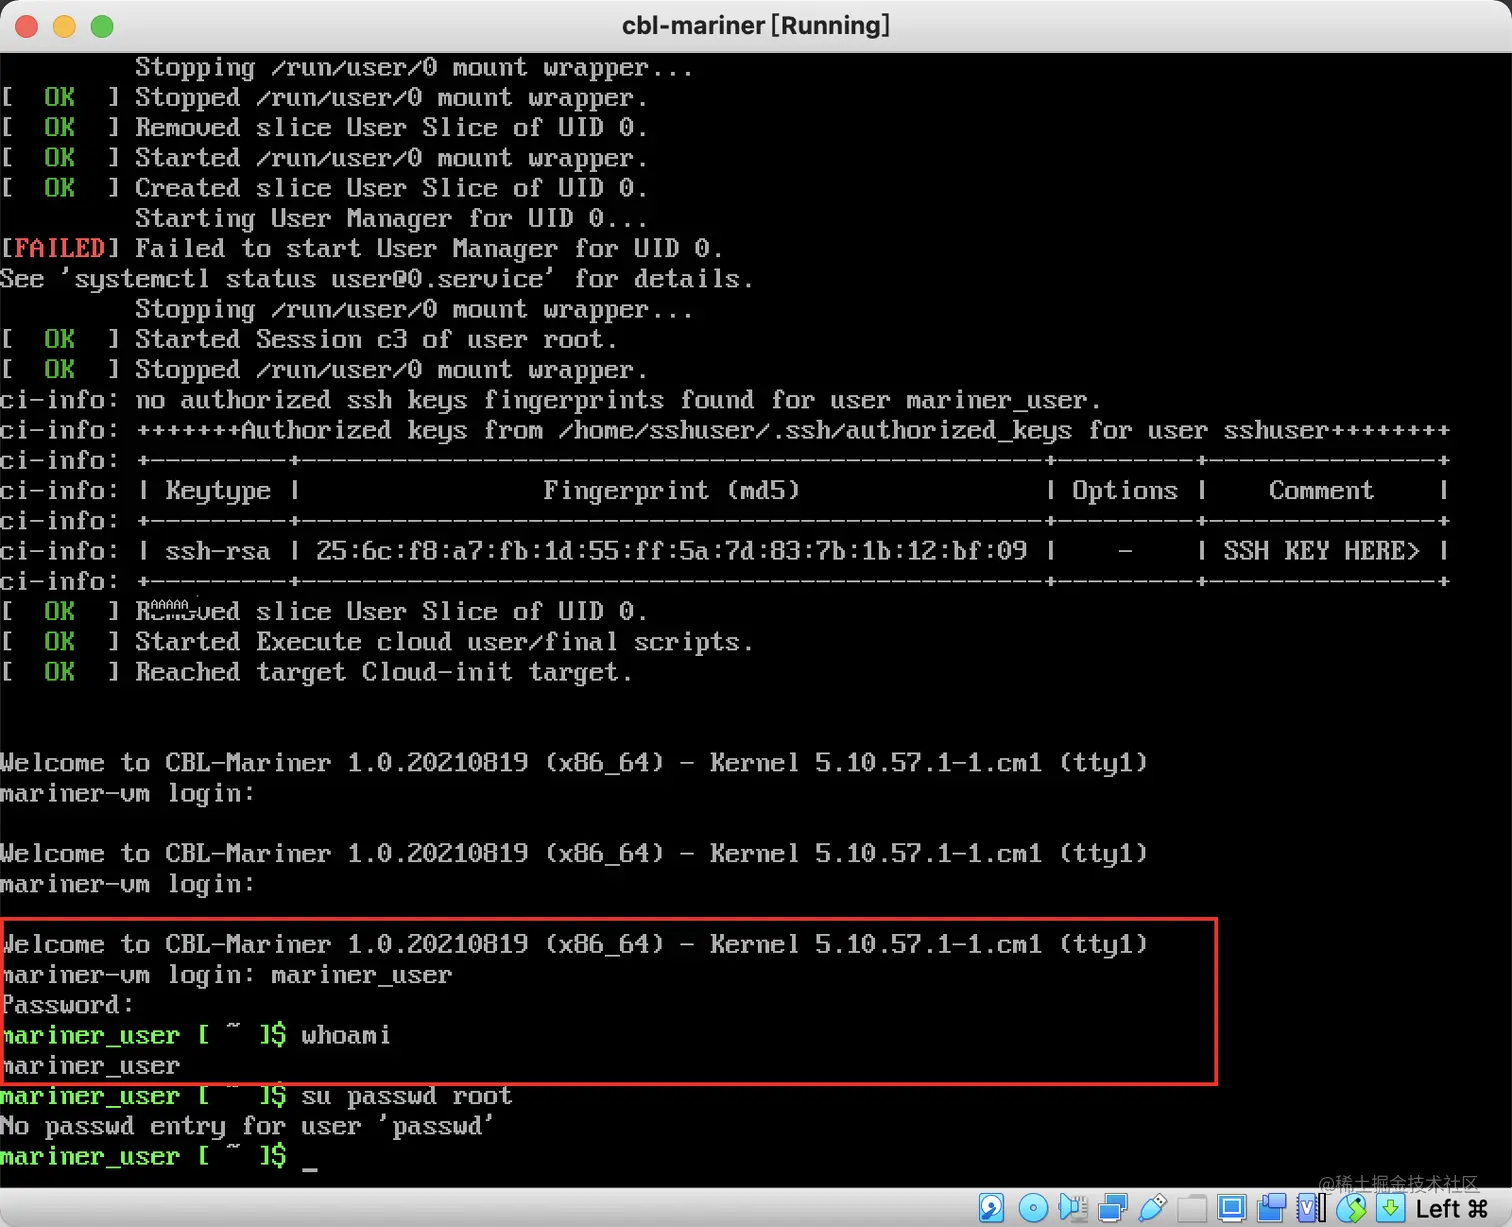Click the 'su passwd root' command text
Viewport: 1512px width, 1227px height.
(407, 1096)
